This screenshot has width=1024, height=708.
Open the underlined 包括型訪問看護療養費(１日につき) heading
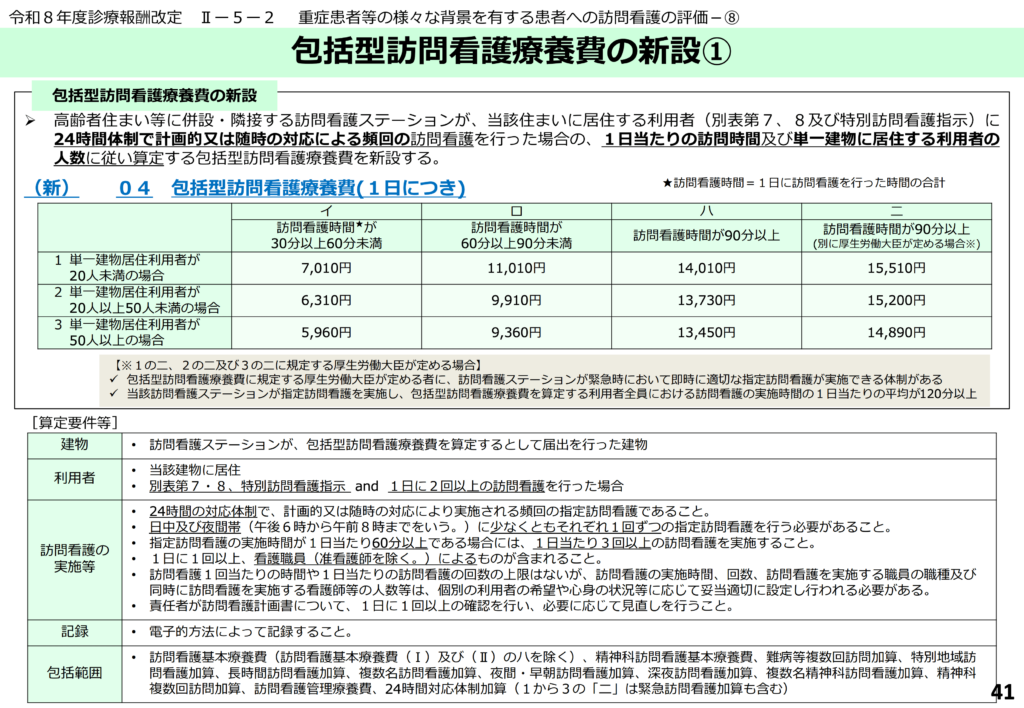tap(318, 188)
